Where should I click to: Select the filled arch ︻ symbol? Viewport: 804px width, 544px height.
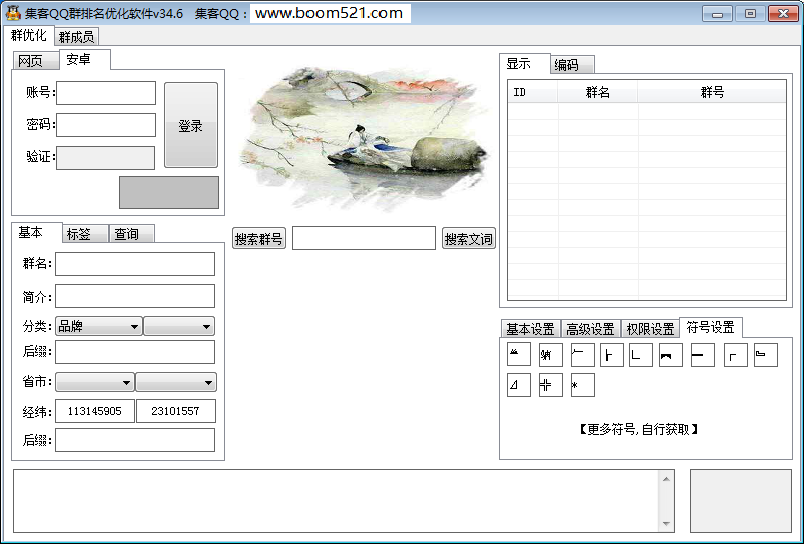(x=671, y=355)
